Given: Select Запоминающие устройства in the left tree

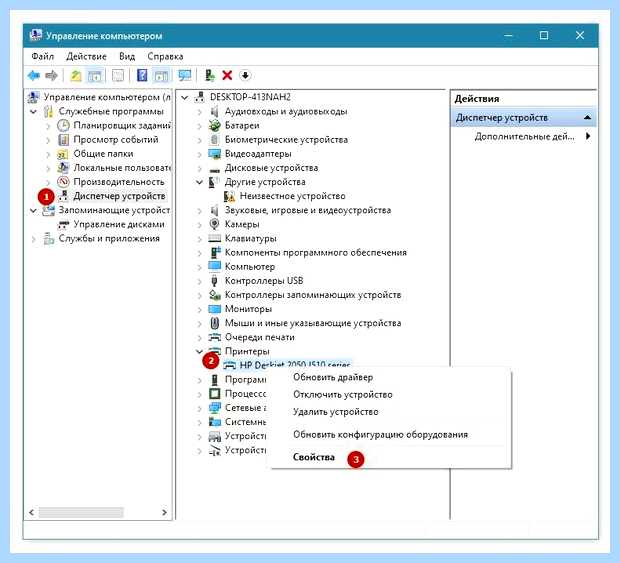Looking at the screenshot, I should pyautogui.click(x=114, y=210).
